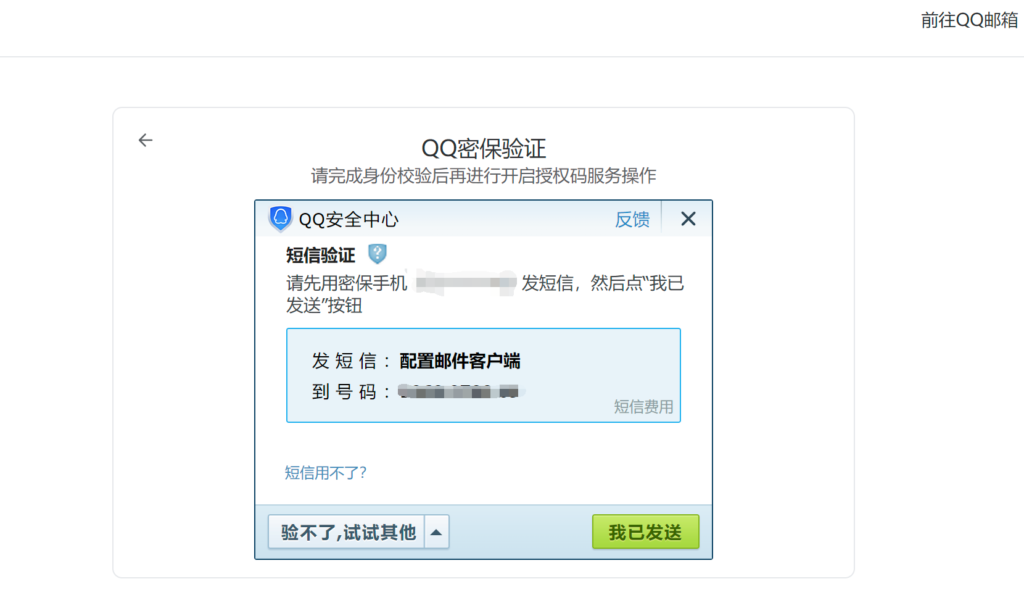Click the 验不了,试试其他 button
Screen dimensions: 1024x592
pyautogui.click(x=347, y=532)
